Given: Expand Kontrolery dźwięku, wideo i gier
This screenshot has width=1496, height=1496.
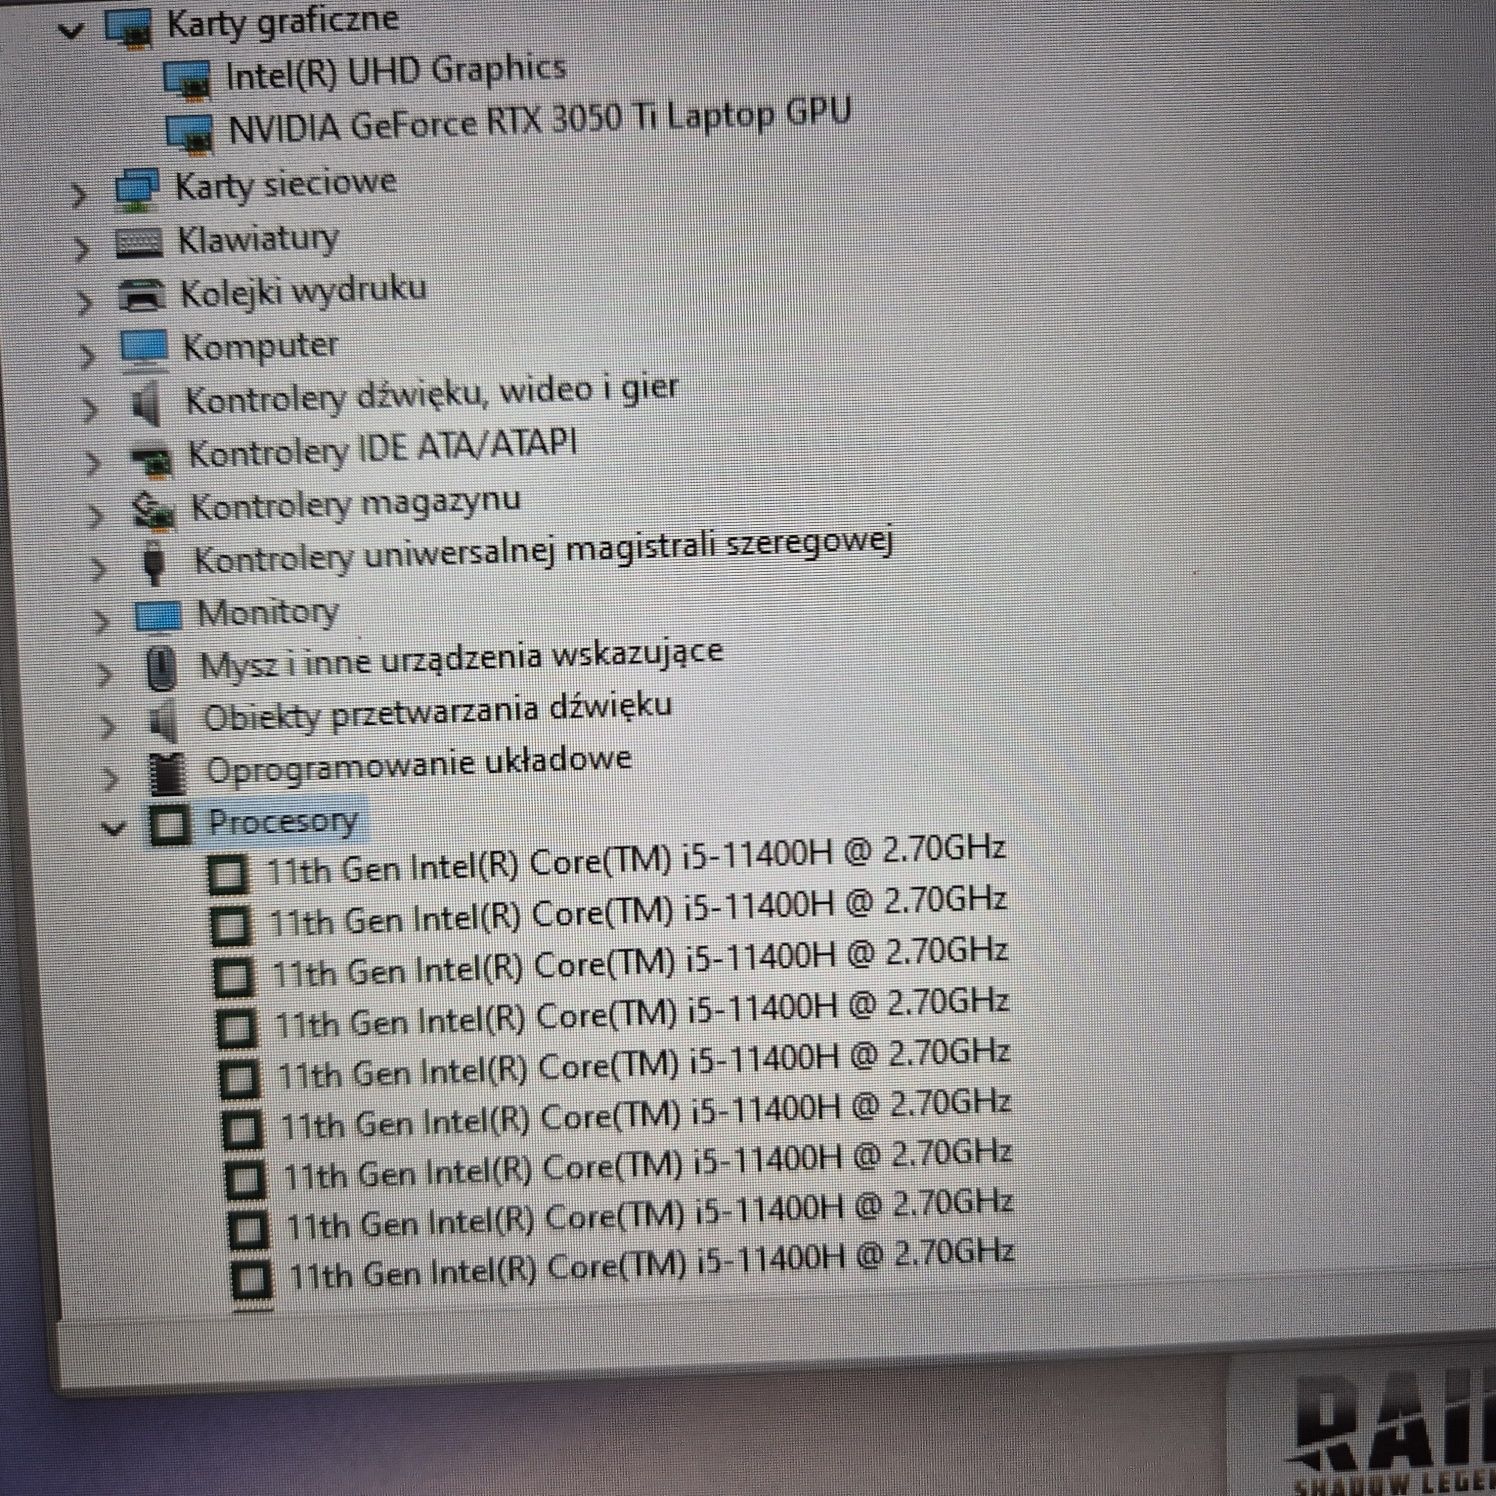Looking at the screenshot, I should coord(91,408).
